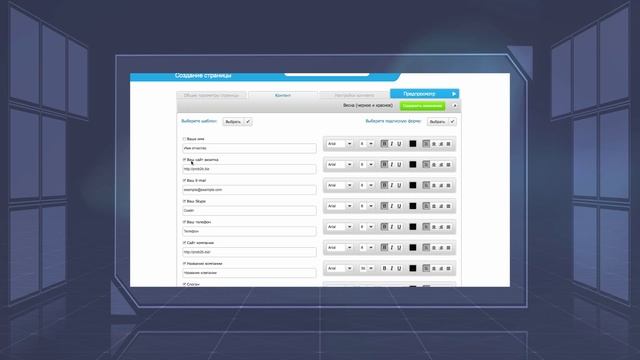The width and height of the screenshot is (640, 360).
Task: Uncheck the Слоган checkbox
Action: [x=184, y=284]
